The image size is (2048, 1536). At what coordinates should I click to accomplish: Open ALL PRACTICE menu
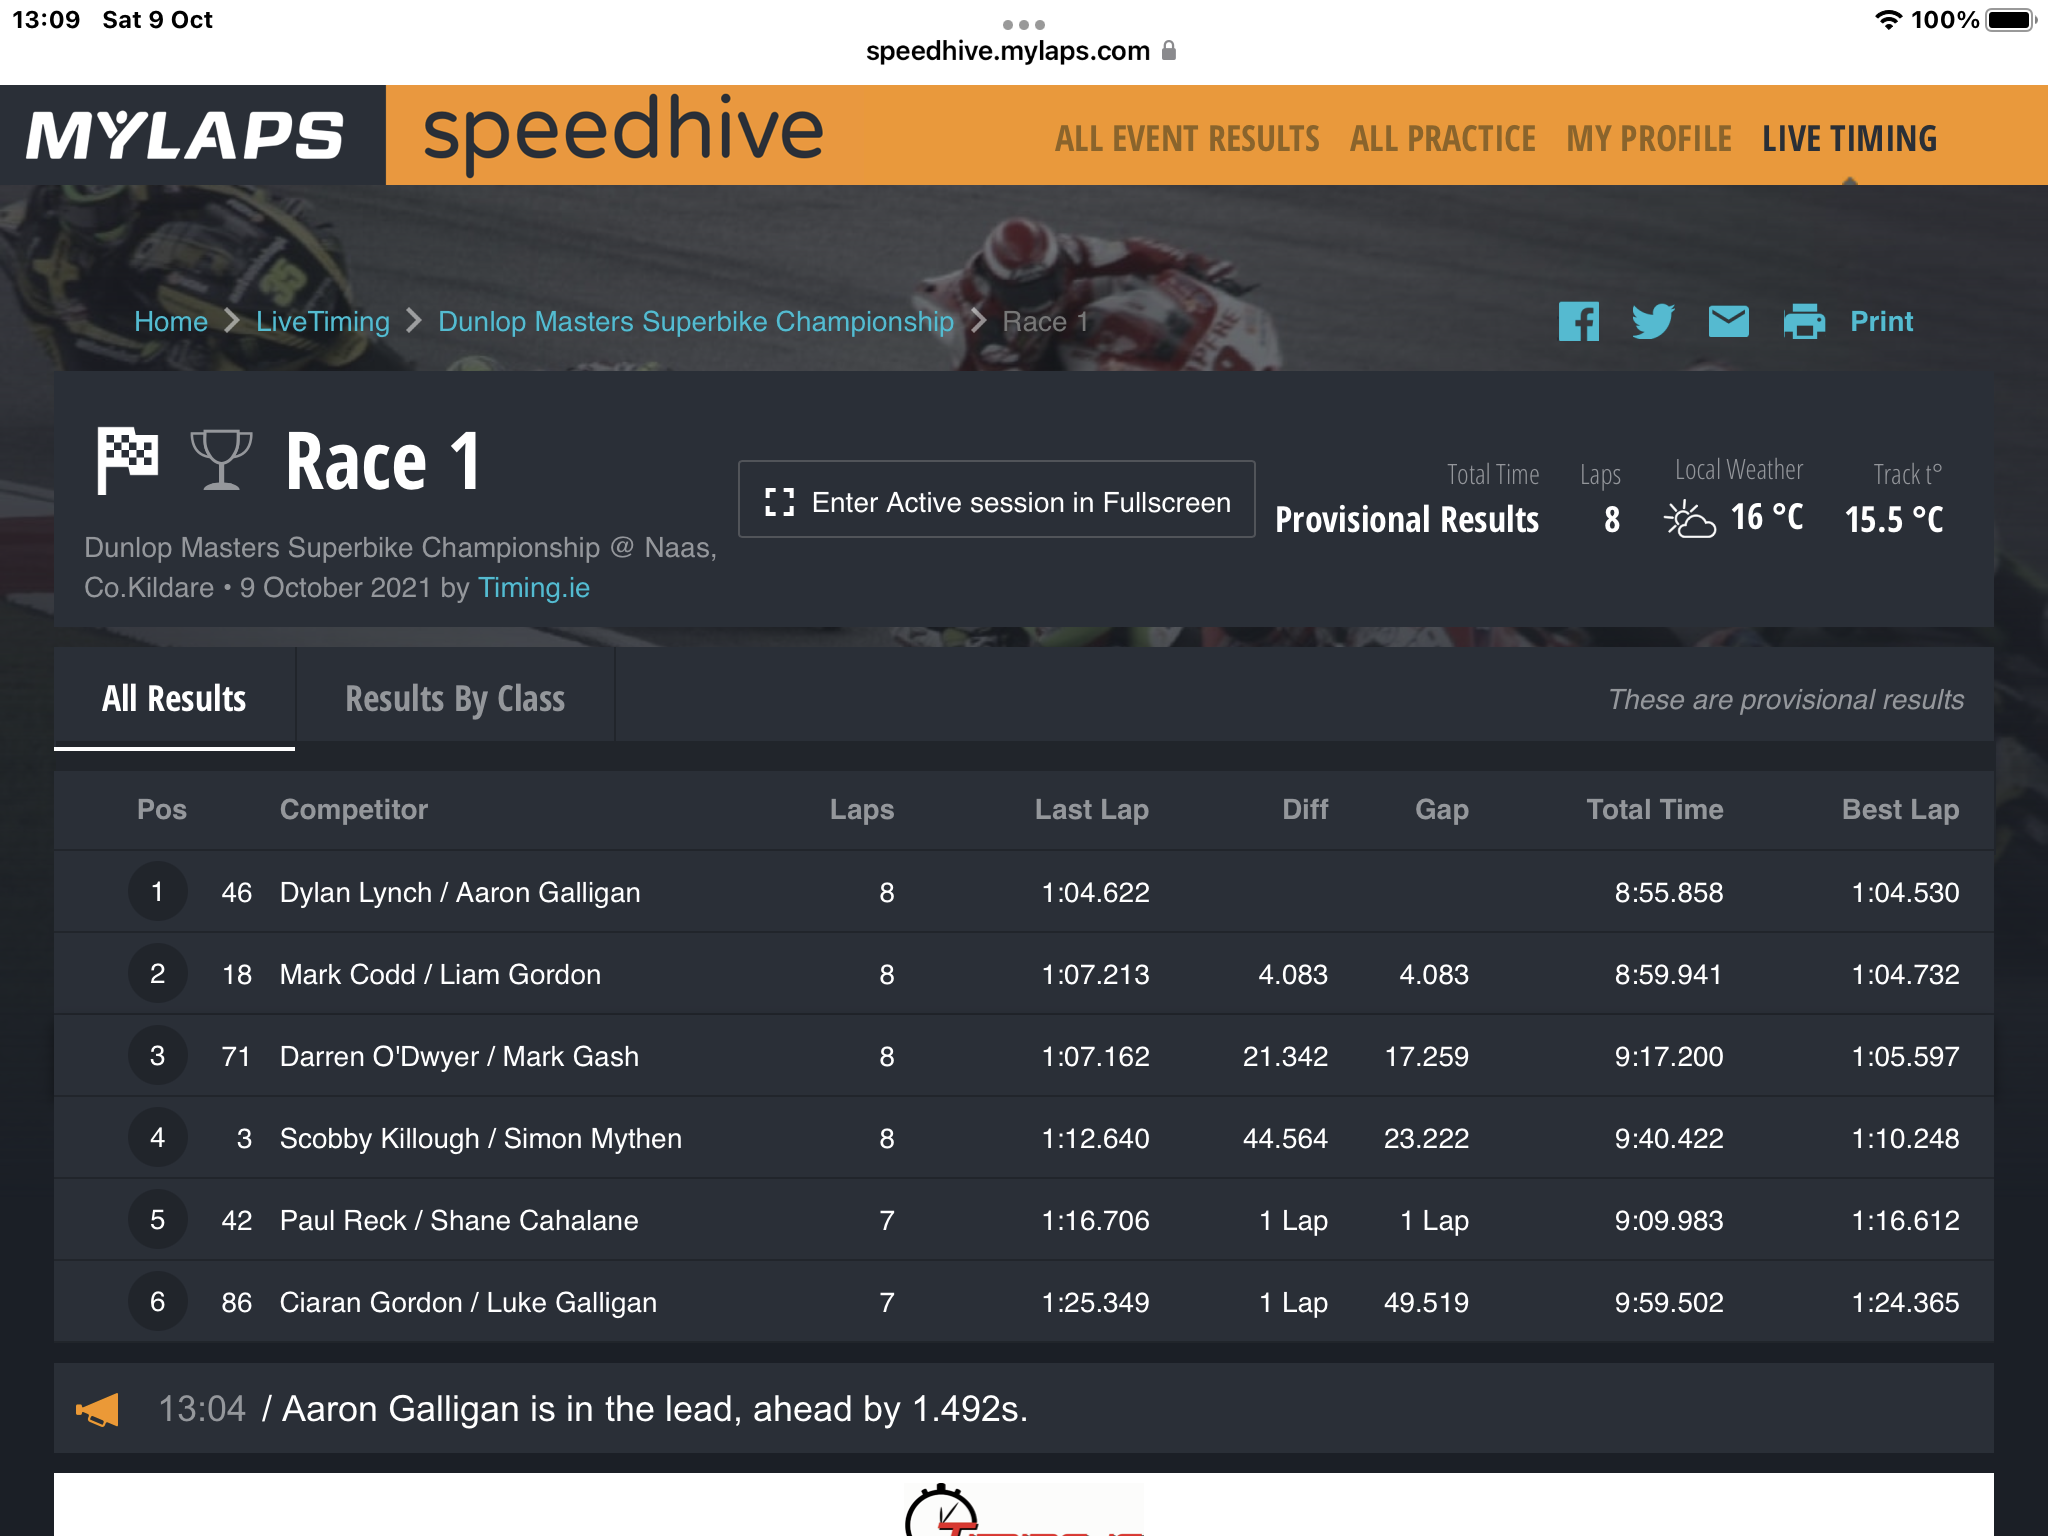(x=1442, y=138)
